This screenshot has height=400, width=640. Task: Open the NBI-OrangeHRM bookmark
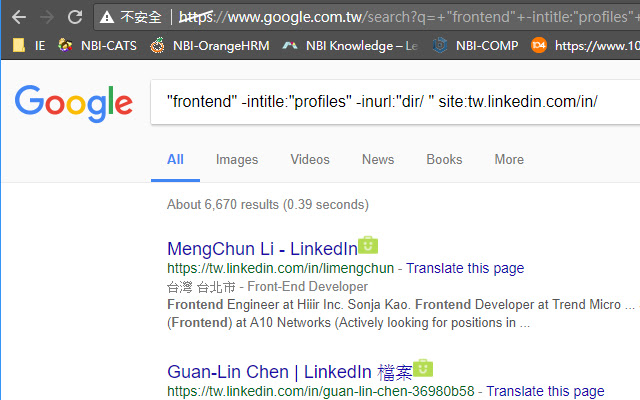(209, 45)
